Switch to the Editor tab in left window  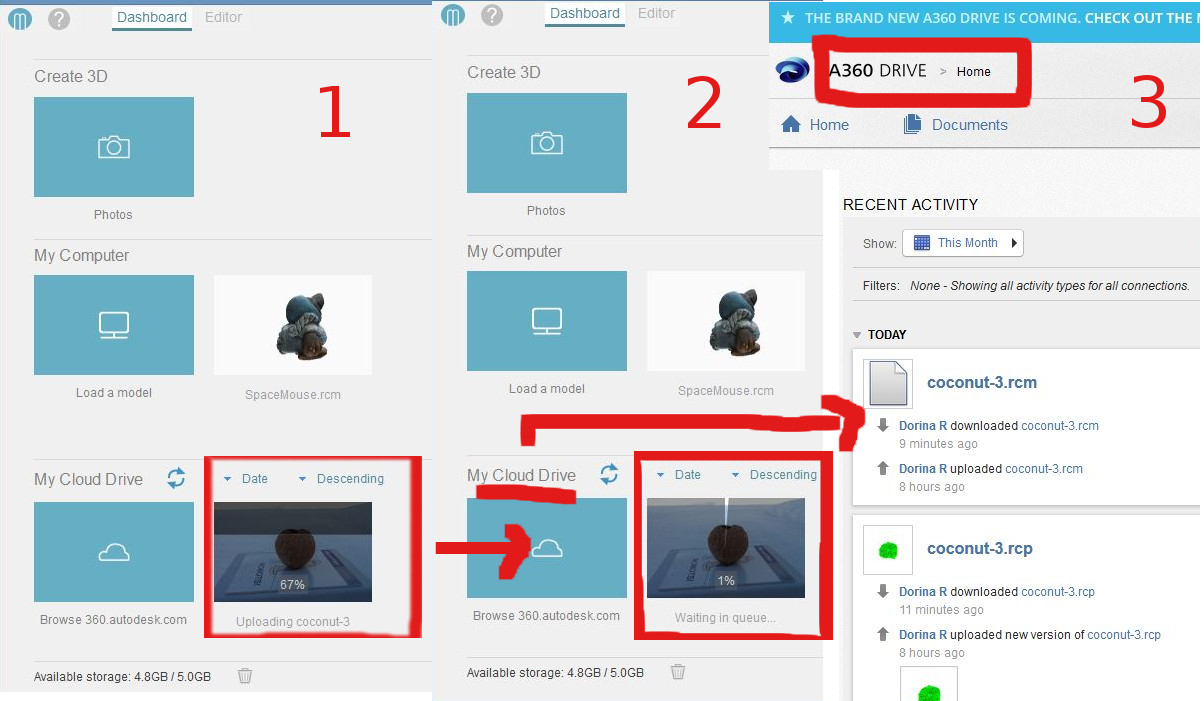pyautogui.click(x=224, y=17)
